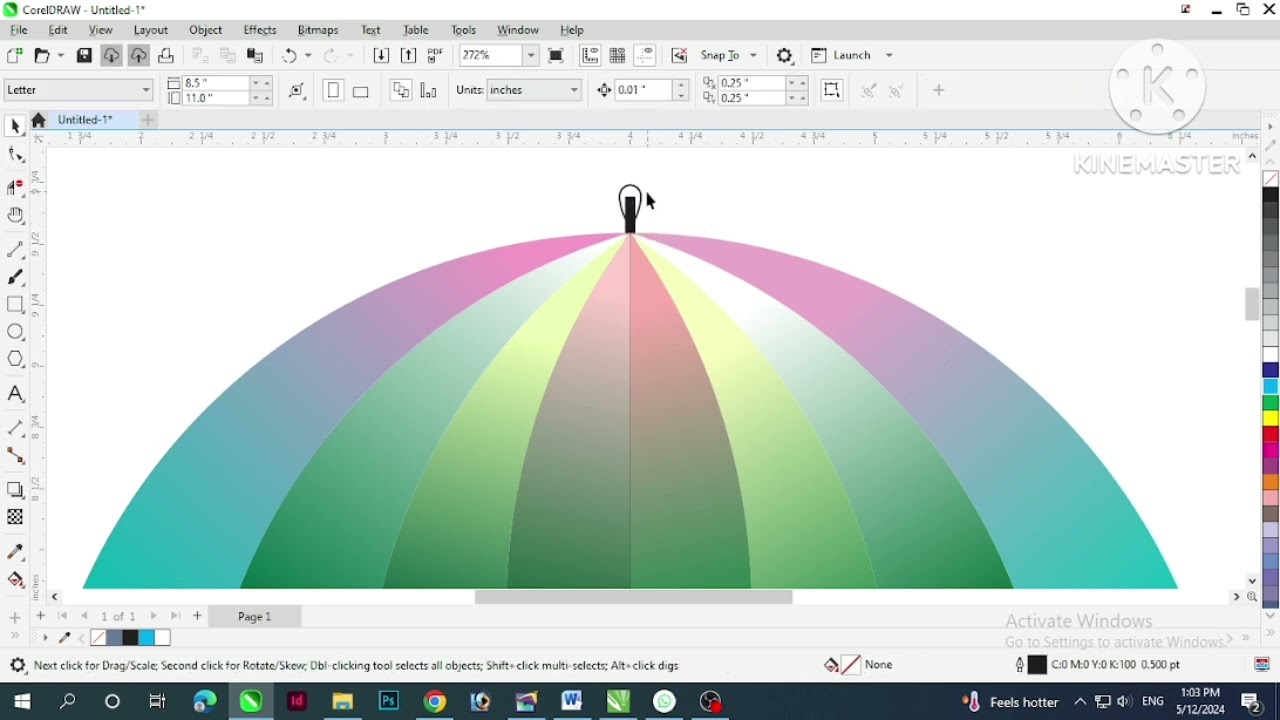1280x720 pixels.
Task: Select the Polygon tool
Action: (15, 360)
